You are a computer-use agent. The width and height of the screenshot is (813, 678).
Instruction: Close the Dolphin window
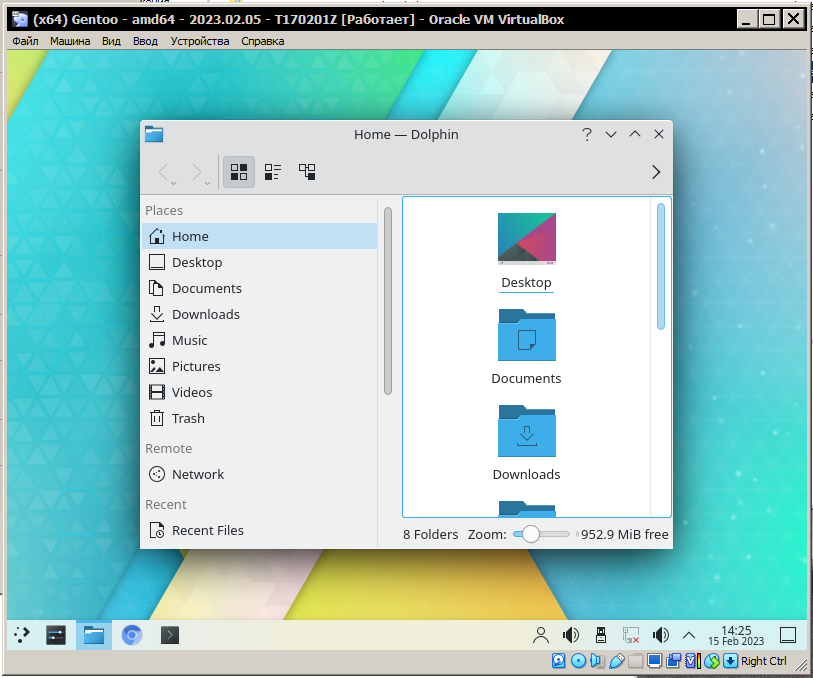pyautogui.click(x=658, y=134)
